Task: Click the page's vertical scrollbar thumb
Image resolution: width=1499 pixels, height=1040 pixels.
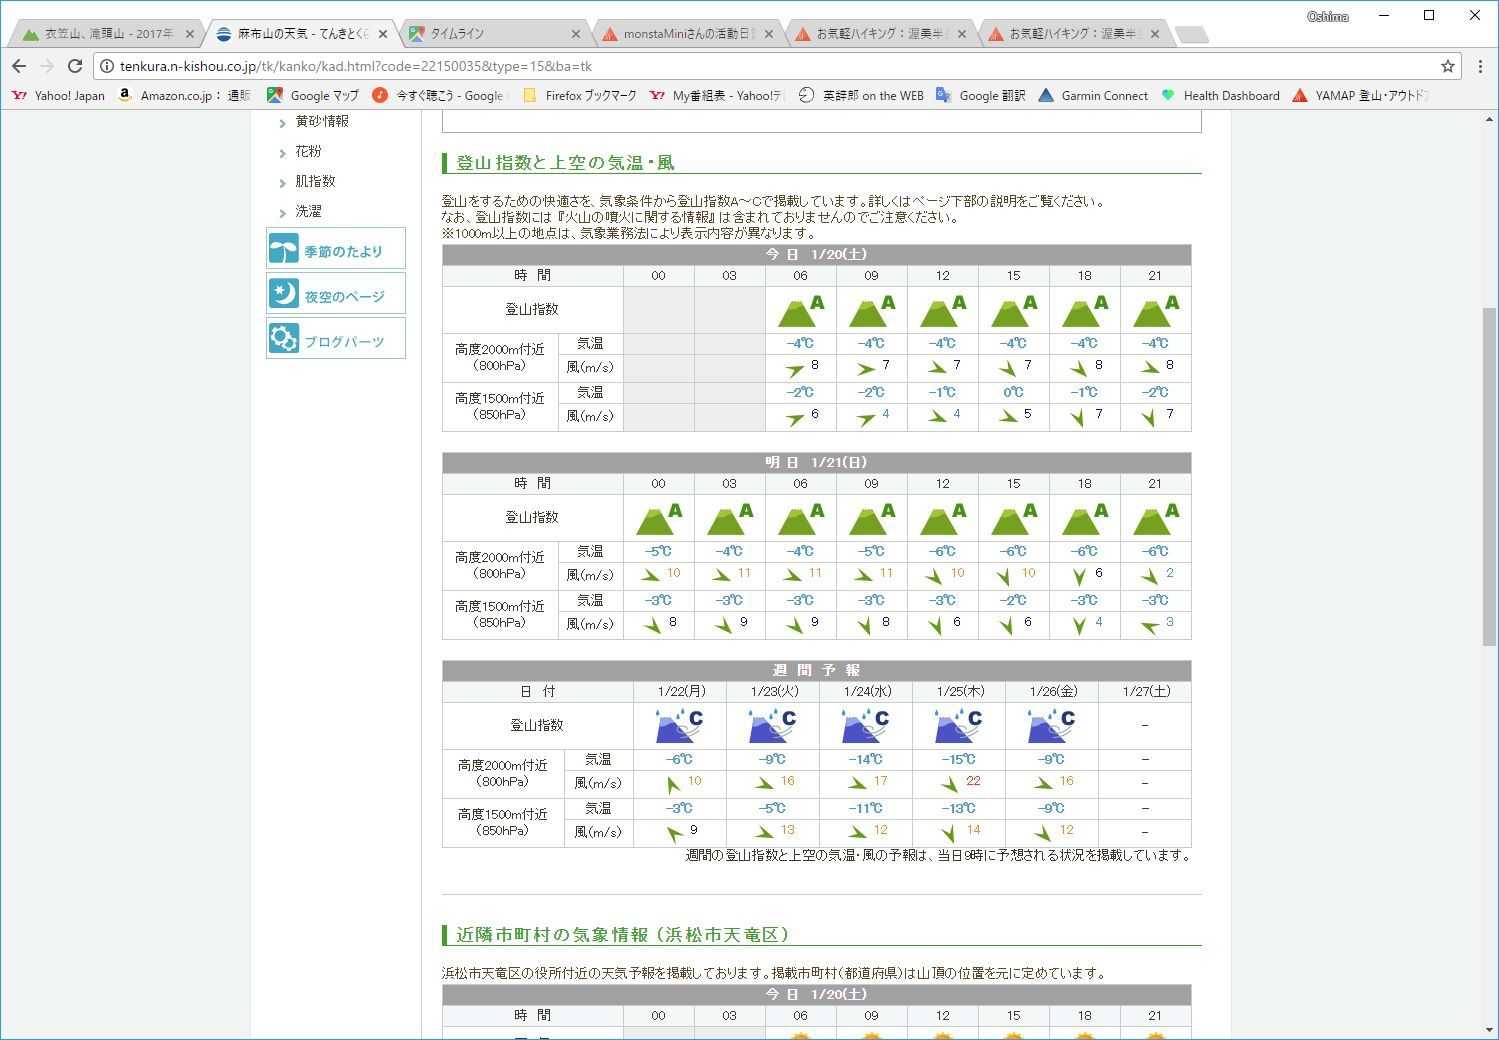Action: point(1489,475)
